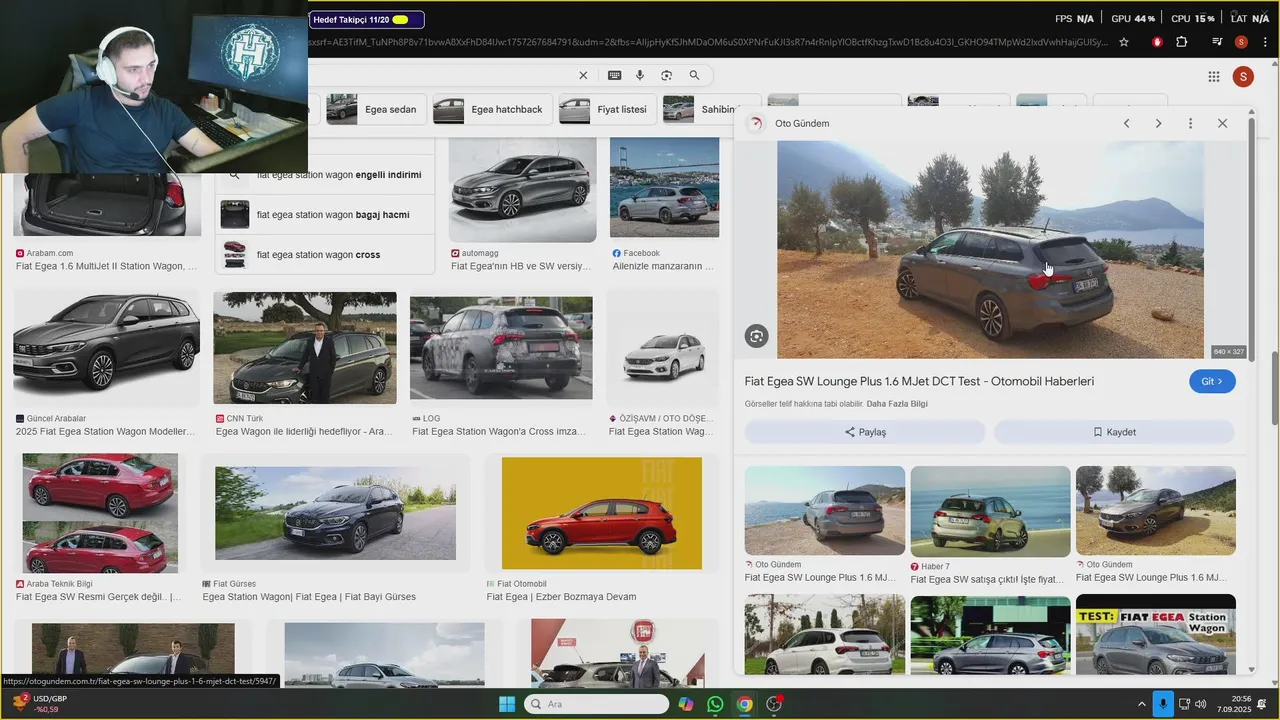Click the microphone tray icon
This screenshot has width=1280, height=720.
[x=1163, y=704]
